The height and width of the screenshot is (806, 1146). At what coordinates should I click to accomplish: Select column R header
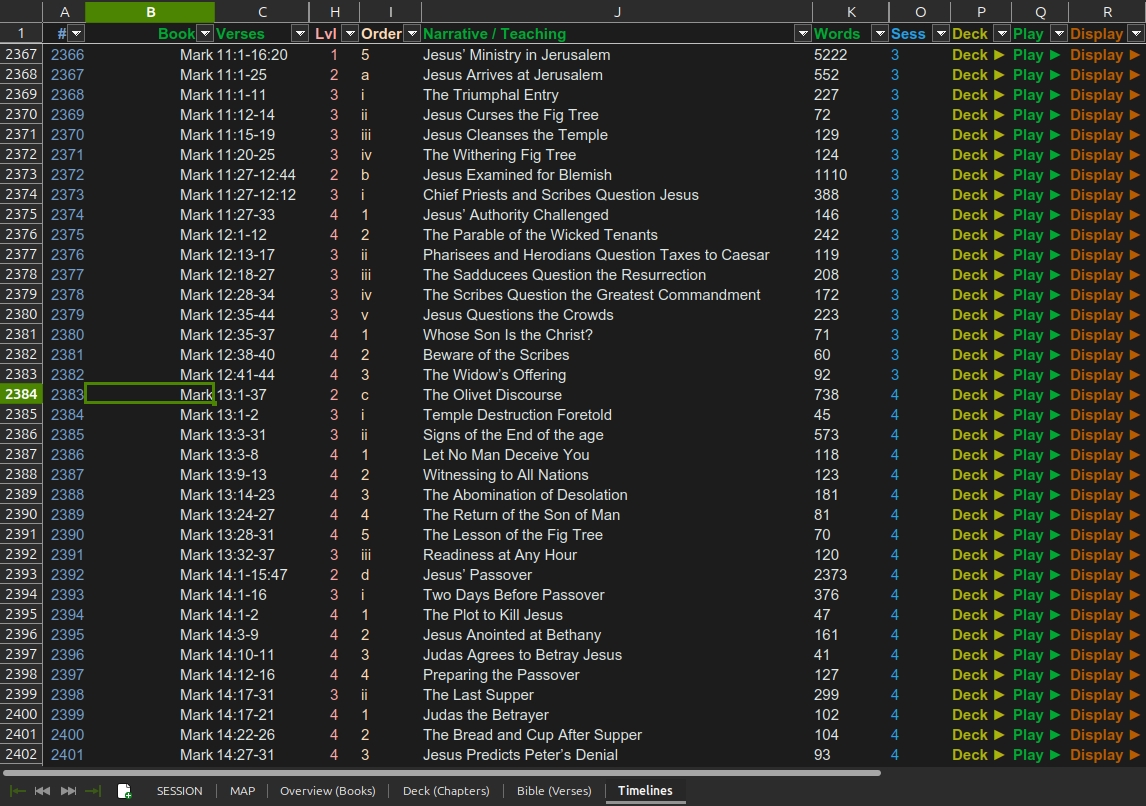[x=1107, y=12]
